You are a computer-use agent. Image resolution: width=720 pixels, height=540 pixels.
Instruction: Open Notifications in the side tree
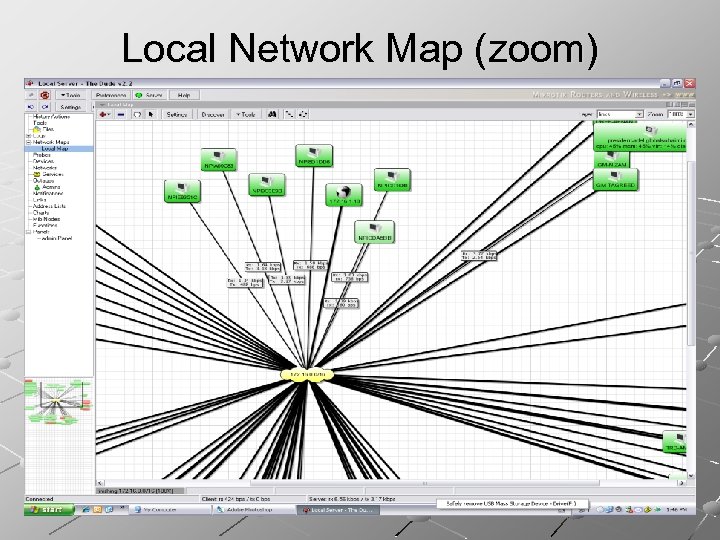pos(48,194)
